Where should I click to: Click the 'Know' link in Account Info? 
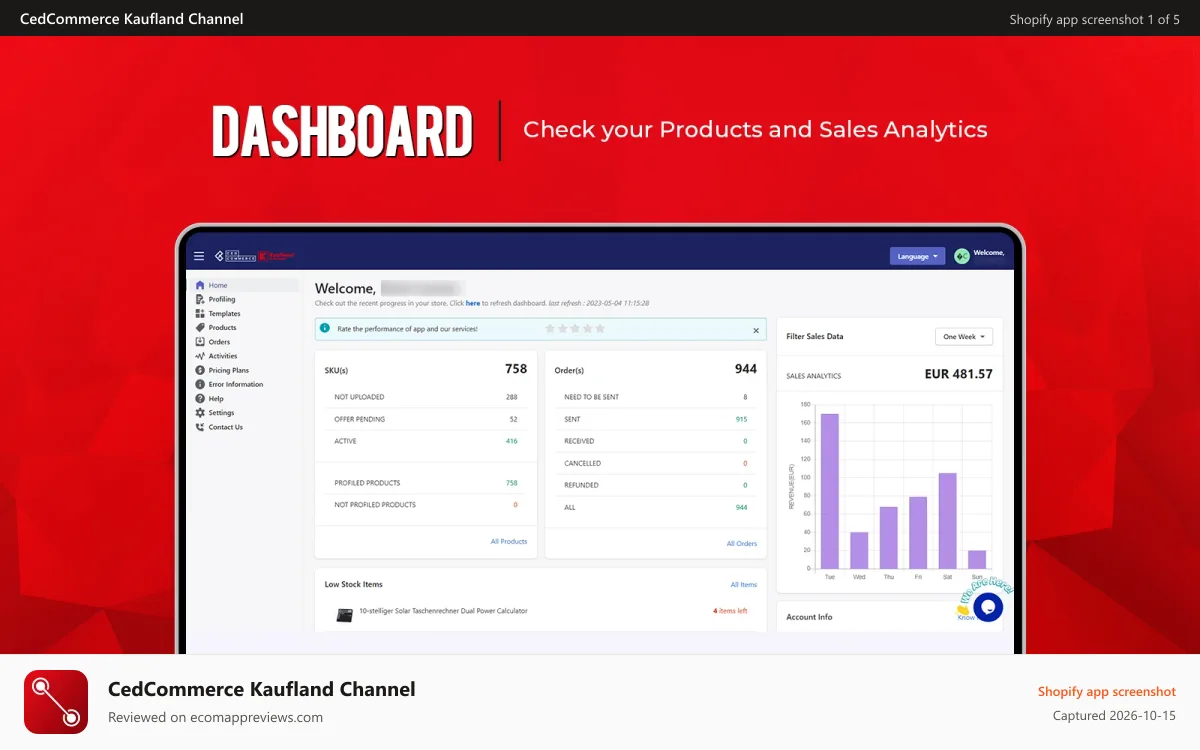click(x=966, y=617)
